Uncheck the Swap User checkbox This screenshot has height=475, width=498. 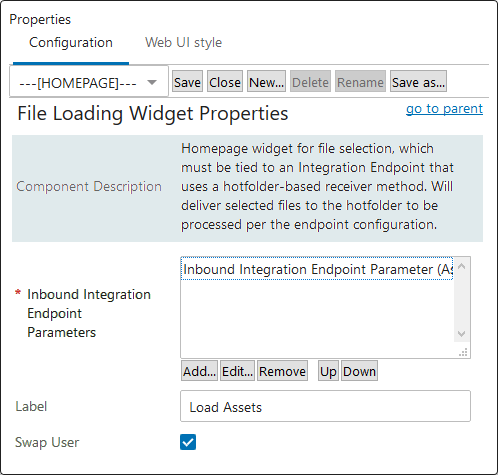[188, 442]
